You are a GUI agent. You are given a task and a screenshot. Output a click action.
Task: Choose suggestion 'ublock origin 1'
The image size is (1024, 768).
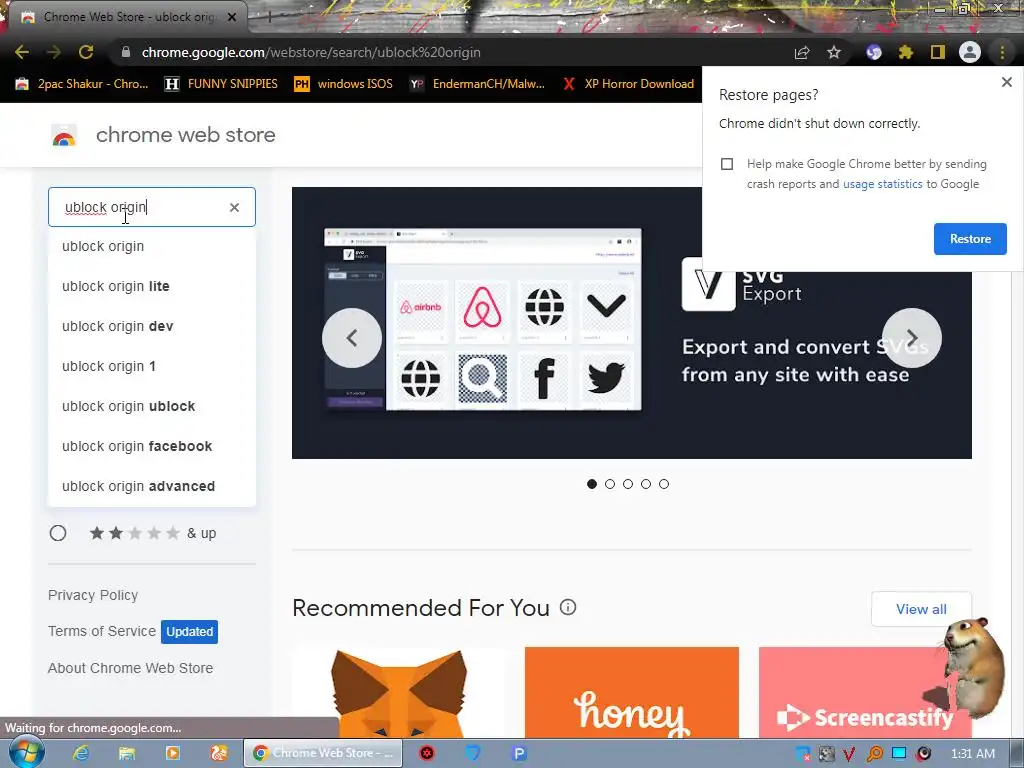[152, 366]
